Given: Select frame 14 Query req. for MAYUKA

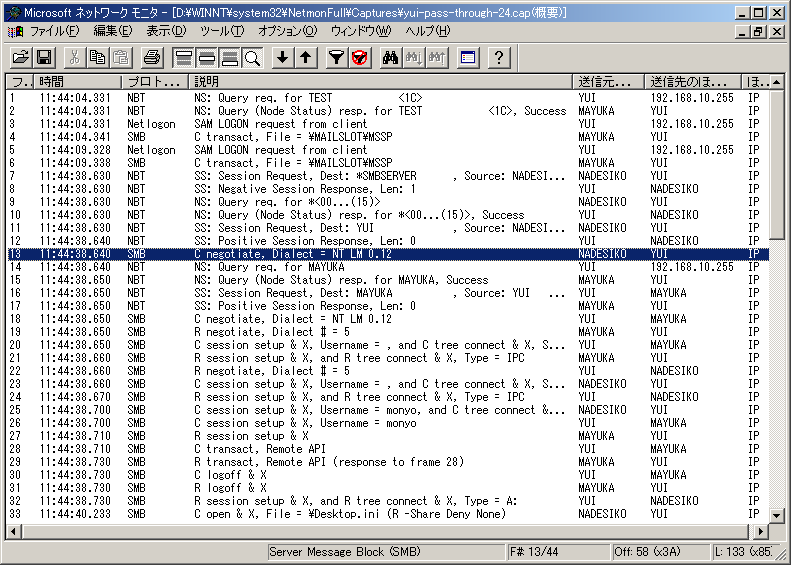Looking at the screenshot, I should point(387,267).
